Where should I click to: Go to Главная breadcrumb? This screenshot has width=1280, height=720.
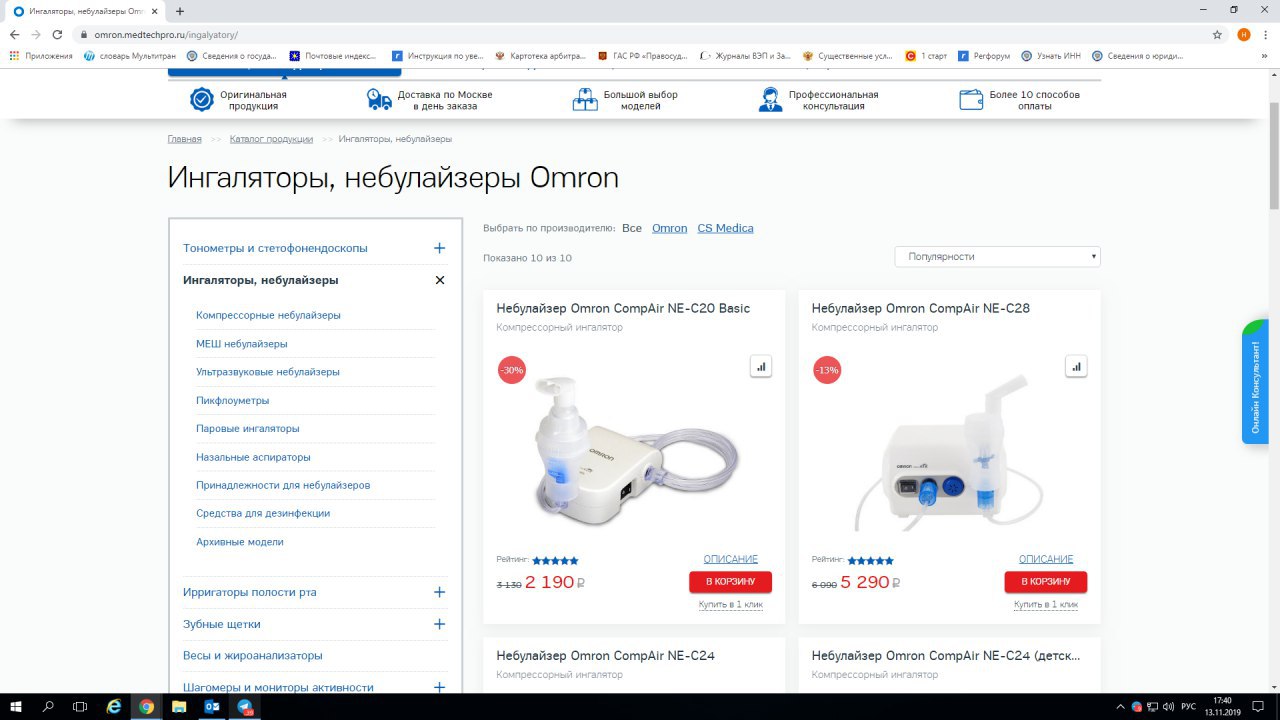tap(185, 139)
